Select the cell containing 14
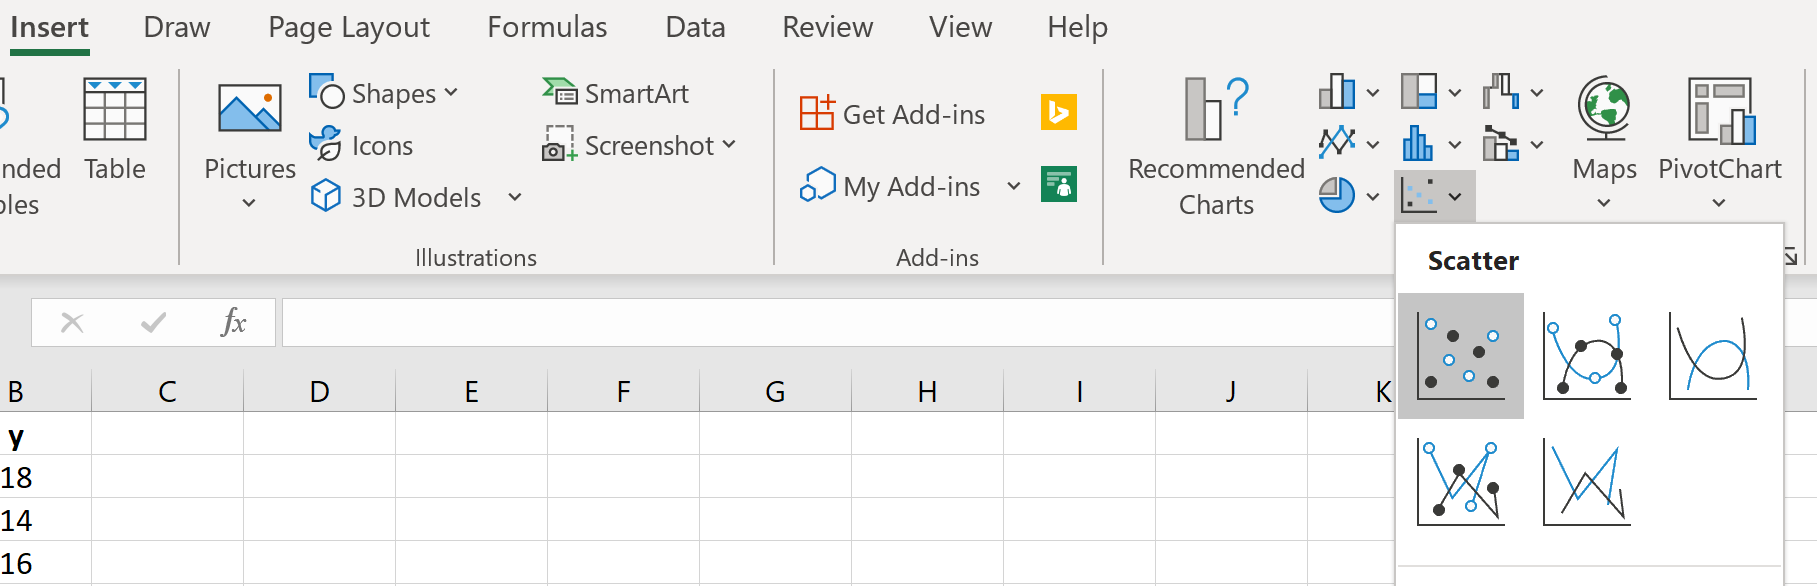The image size is (1817, 586). [x=45, y=520]
